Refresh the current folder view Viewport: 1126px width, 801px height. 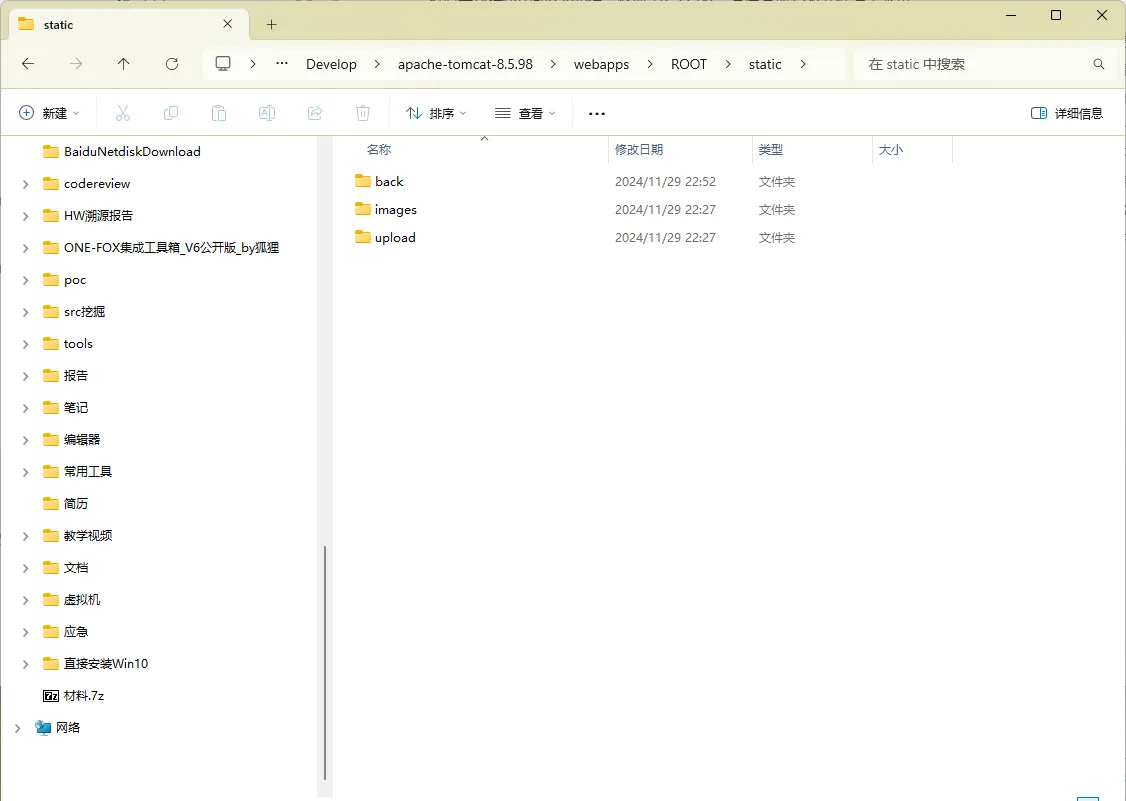pyautogui.click(x=171, y=63)
